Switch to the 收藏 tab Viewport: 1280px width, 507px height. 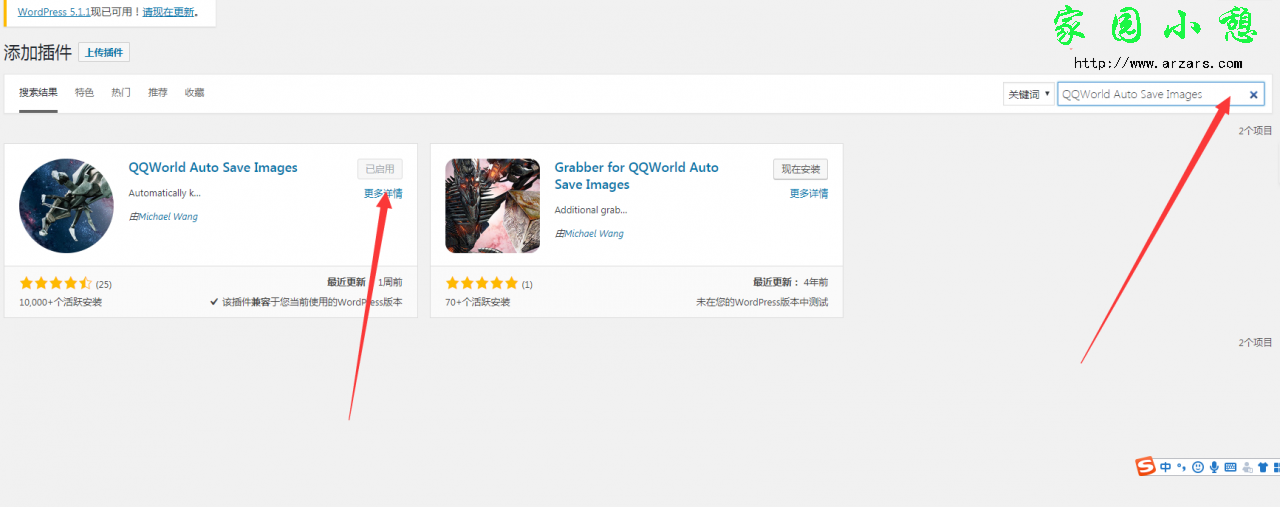194,93
